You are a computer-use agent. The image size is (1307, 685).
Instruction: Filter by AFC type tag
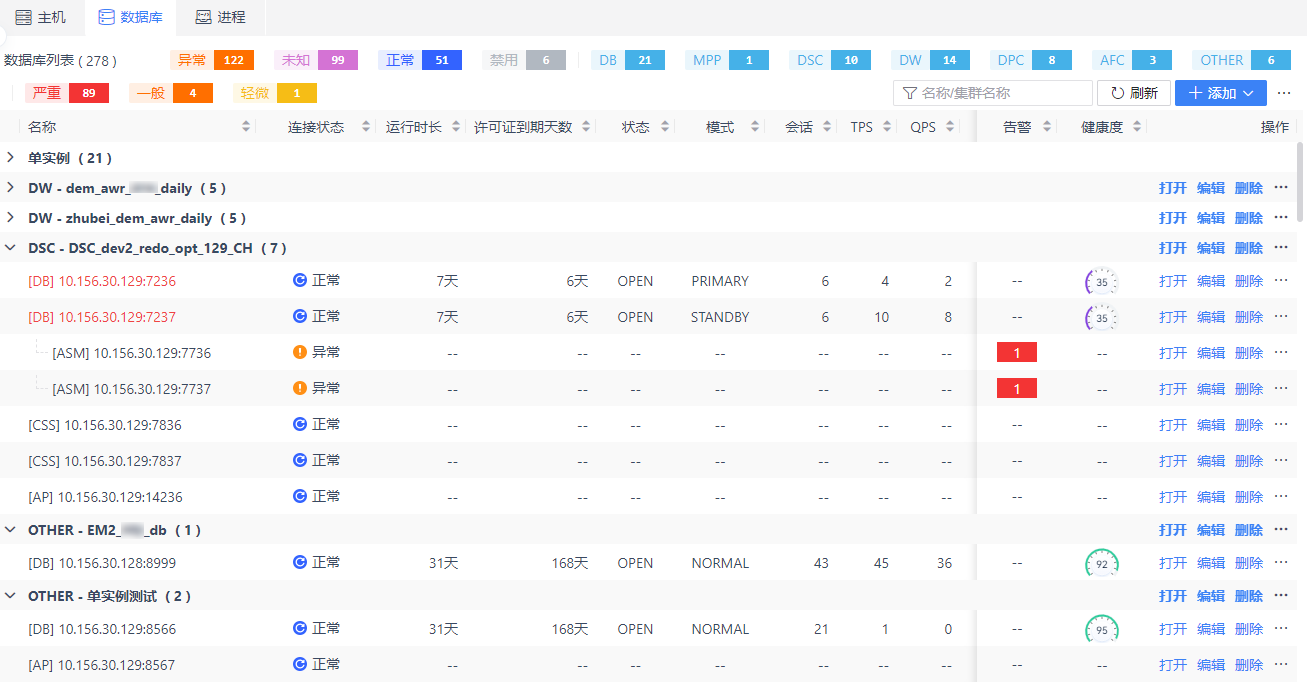1132,60
